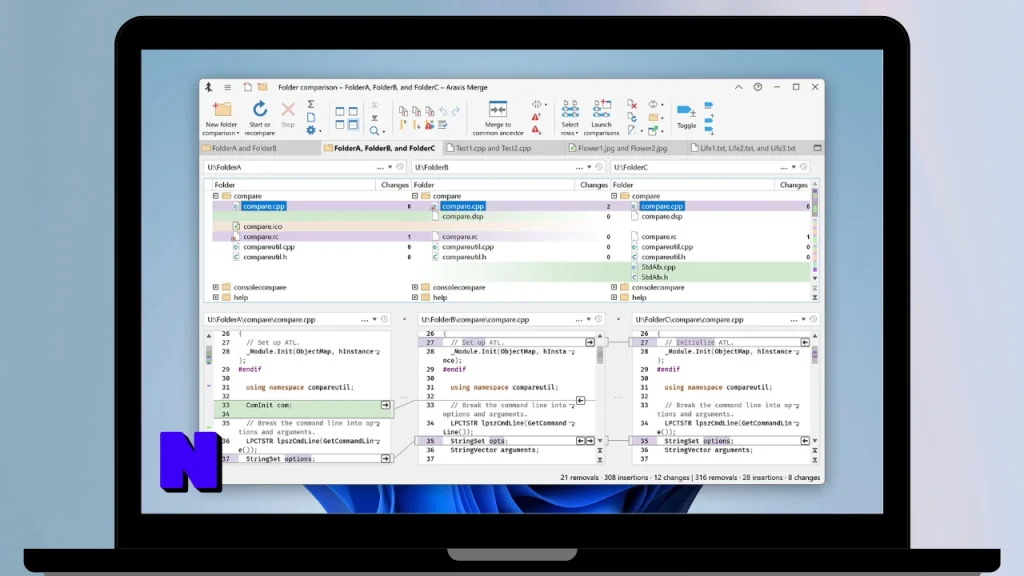Open the U:\FolderA path dropdown arrow
This screenshot has width=1024, height=576.
pyautogui.click(x=390, y=167)
